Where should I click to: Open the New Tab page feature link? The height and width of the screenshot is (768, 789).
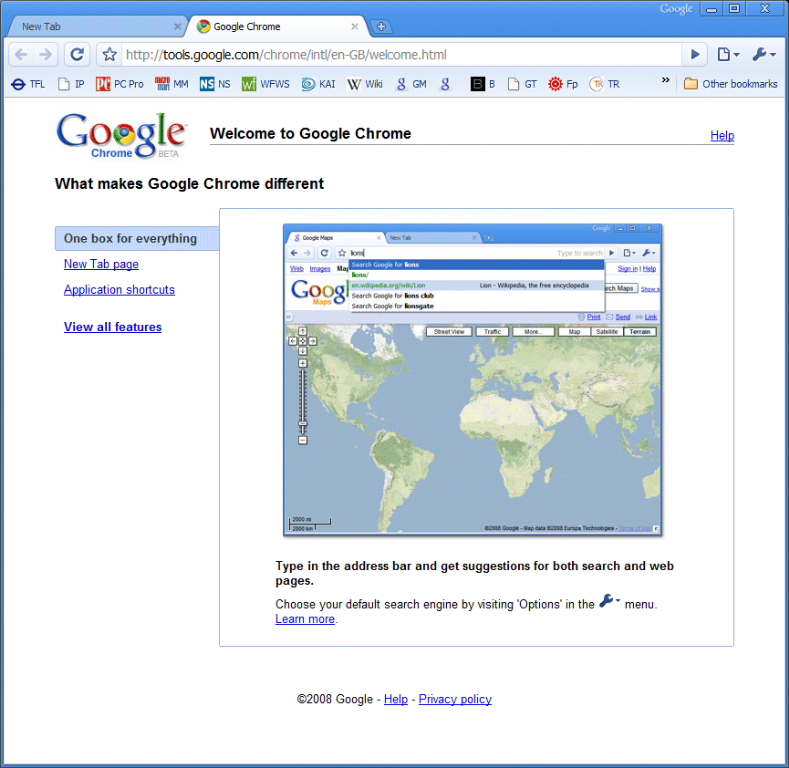[x=101, y=264]
